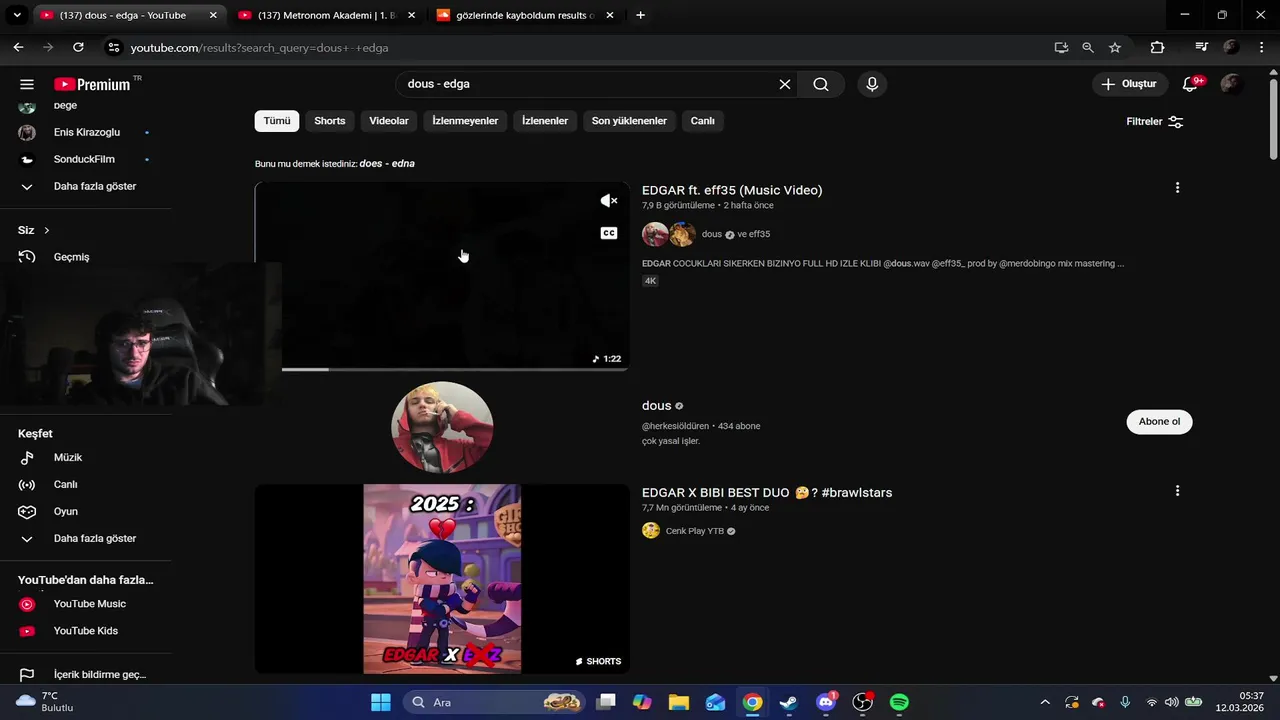The image size is (1280, 720).
Task: Click the magnifier search button
Action: click(x=821, y=84)
